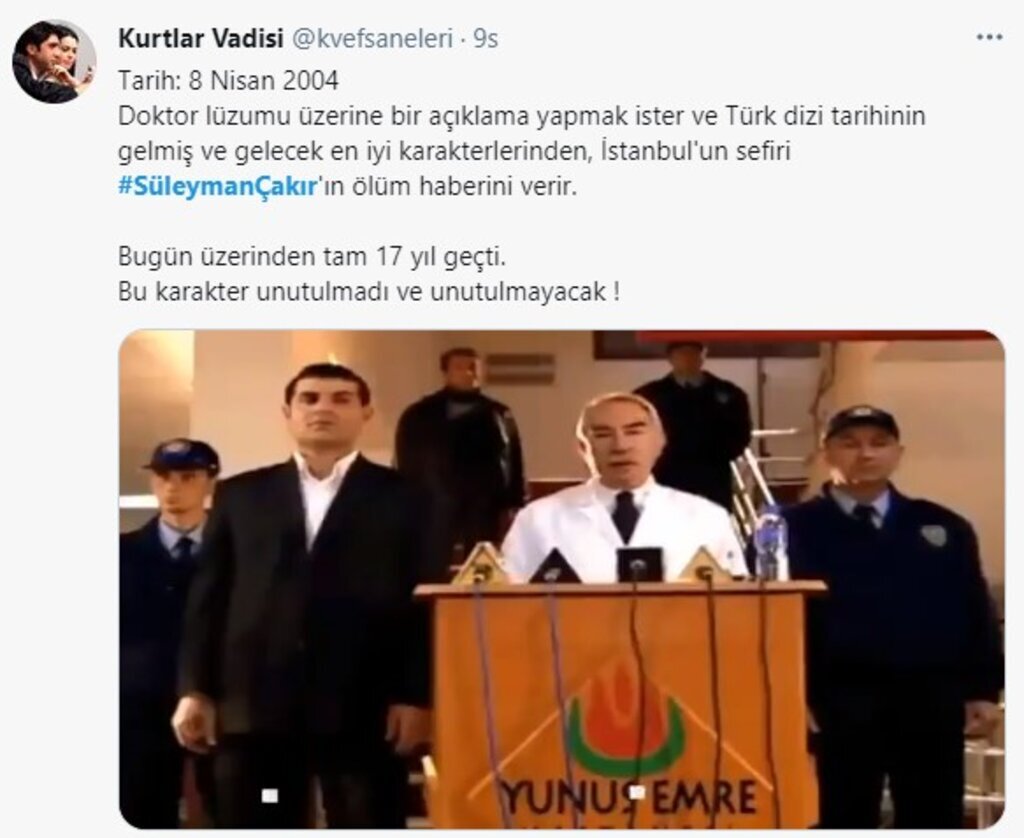
Task: Click the 'Tarih: 8 Nisan 2004' line
Action: click(229, 80)
